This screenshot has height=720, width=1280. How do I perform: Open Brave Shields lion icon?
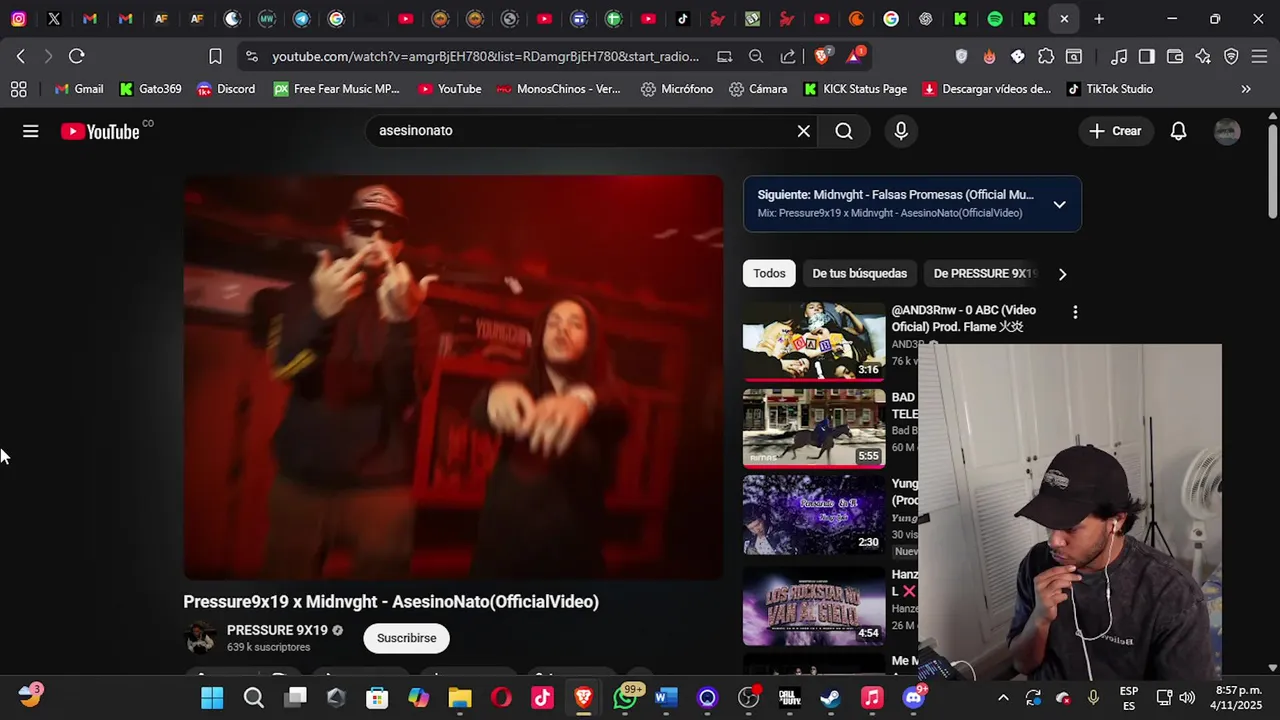(x=823, y=56)
